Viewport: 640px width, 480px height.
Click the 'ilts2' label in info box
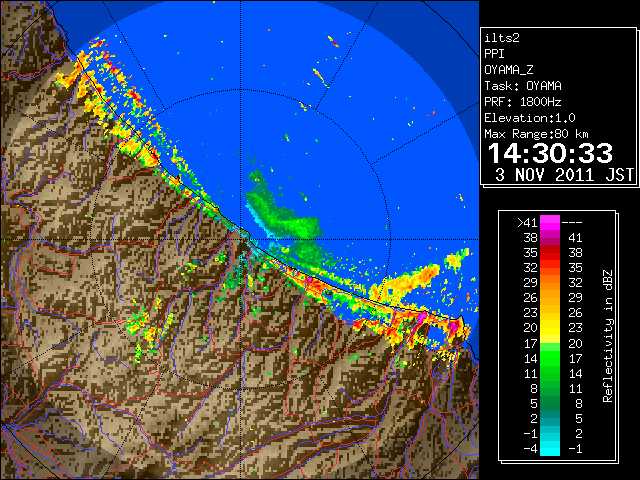[502, 38]
